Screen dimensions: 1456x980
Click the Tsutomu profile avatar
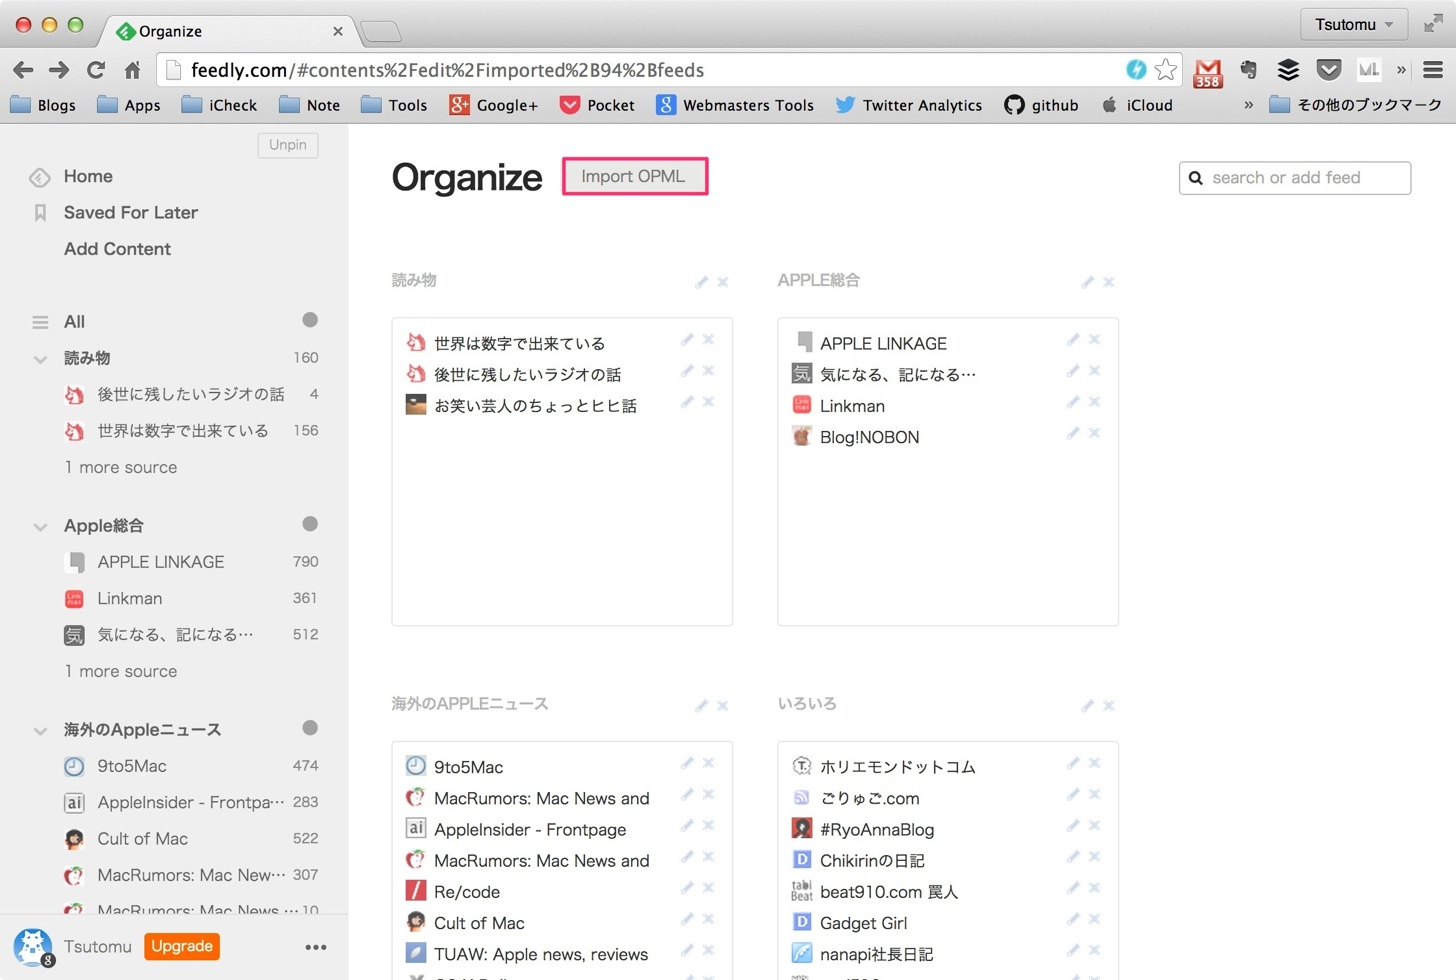pyautogui.click(x=32, y=946)
